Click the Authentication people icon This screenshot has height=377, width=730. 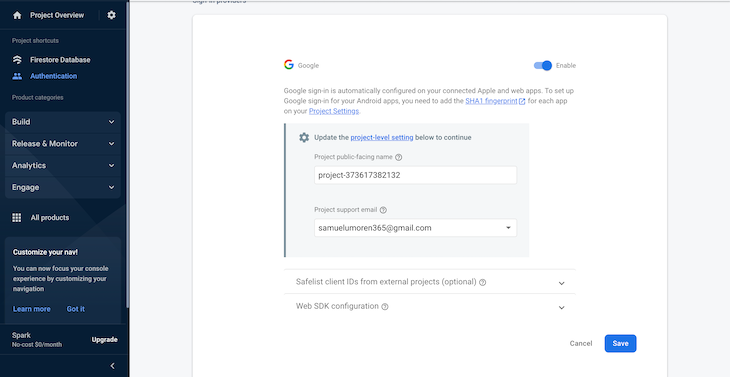(x=17, y=76)
